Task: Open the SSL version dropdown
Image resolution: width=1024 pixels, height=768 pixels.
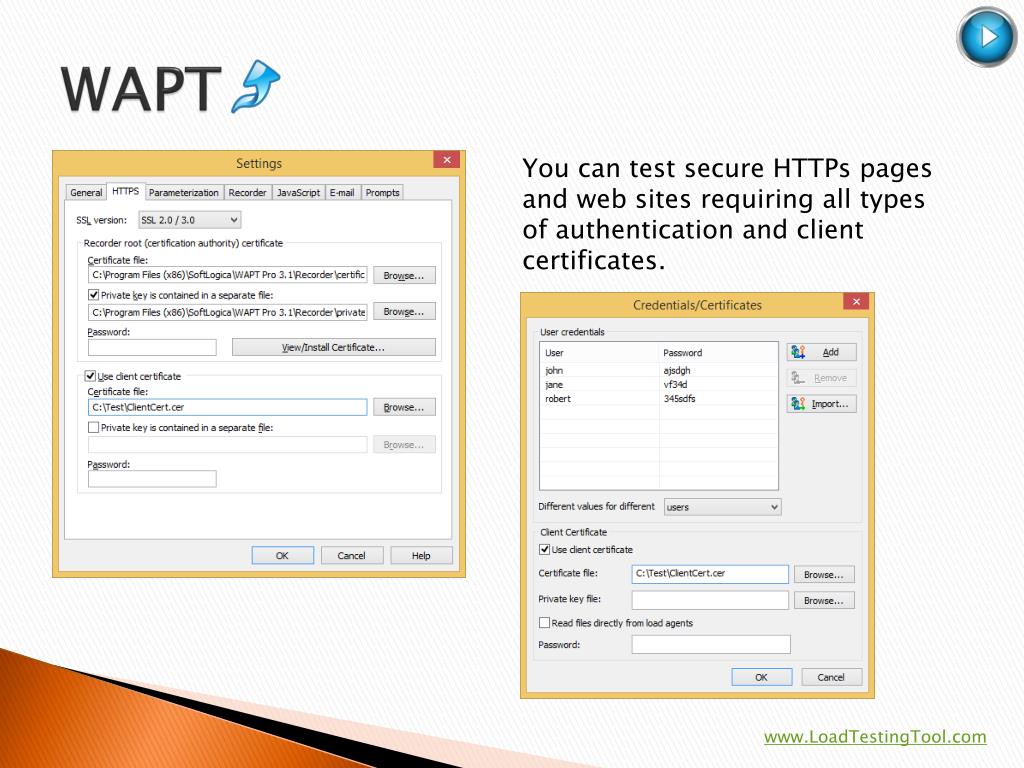Action: (189, 220)
